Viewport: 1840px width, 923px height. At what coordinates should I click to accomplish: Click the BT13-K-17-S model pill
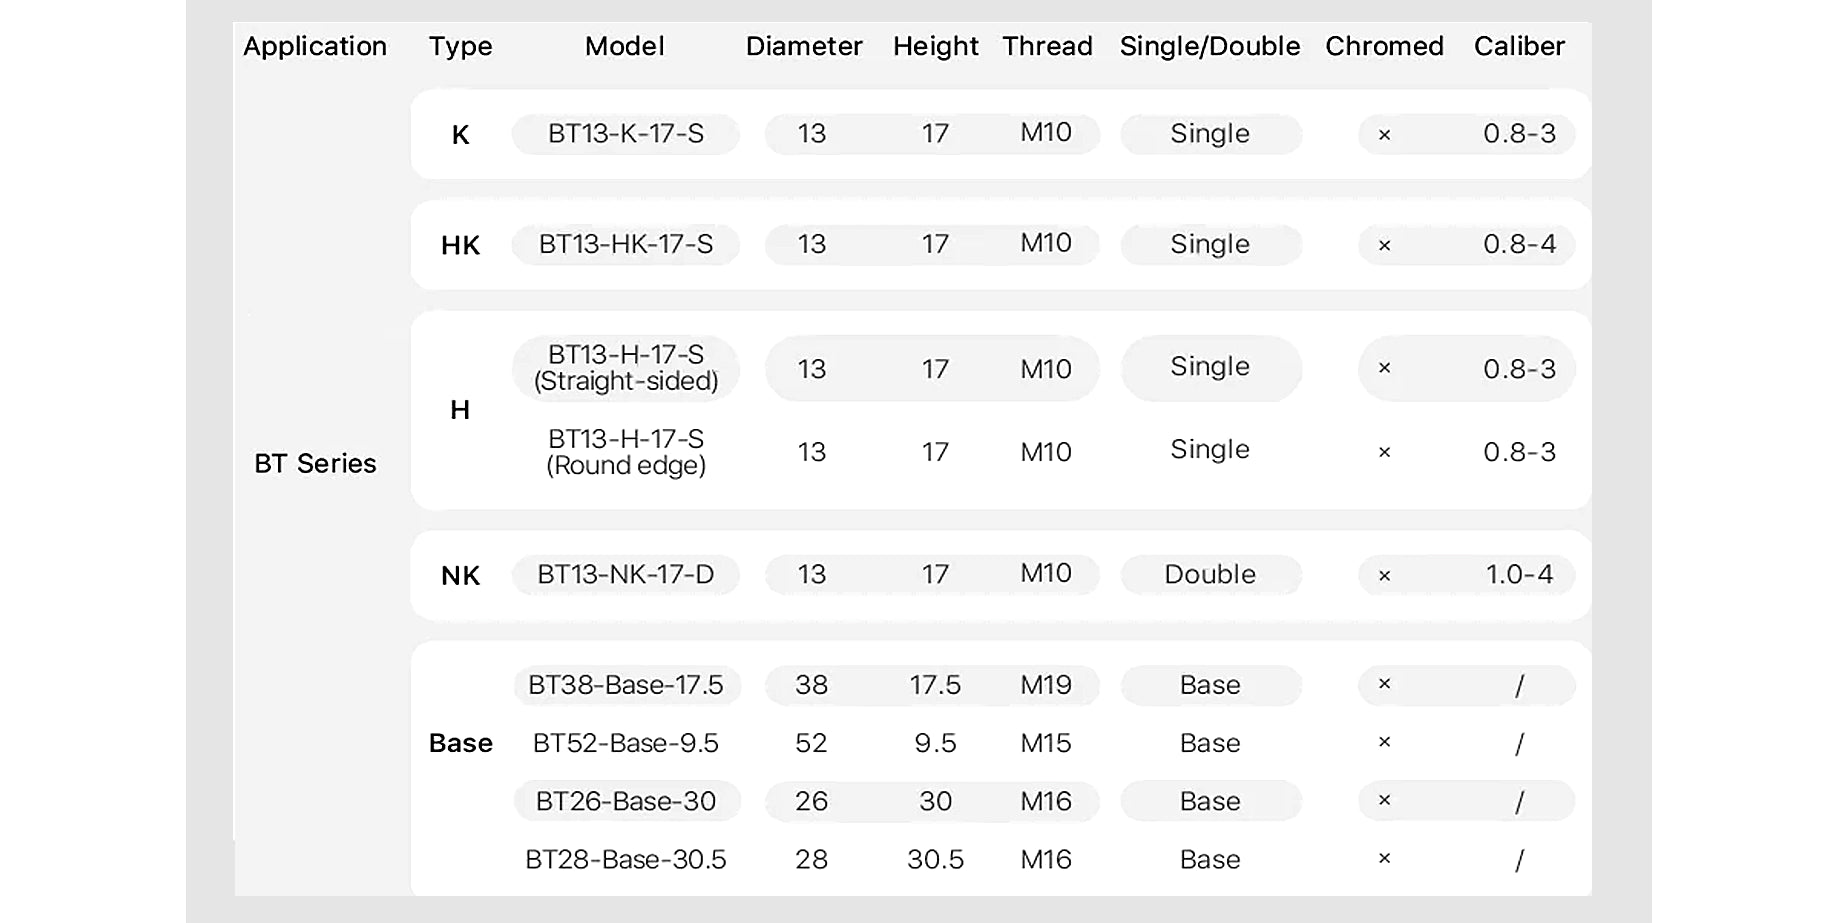pos(626,134)
